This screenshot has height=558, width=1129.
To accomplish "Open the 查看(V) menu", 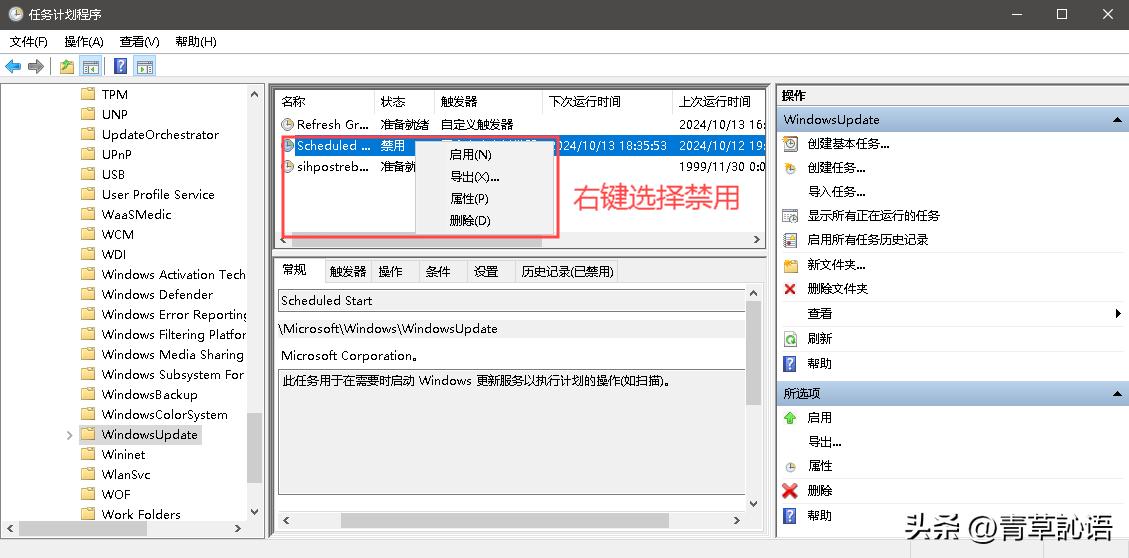I will pos(140,42).
